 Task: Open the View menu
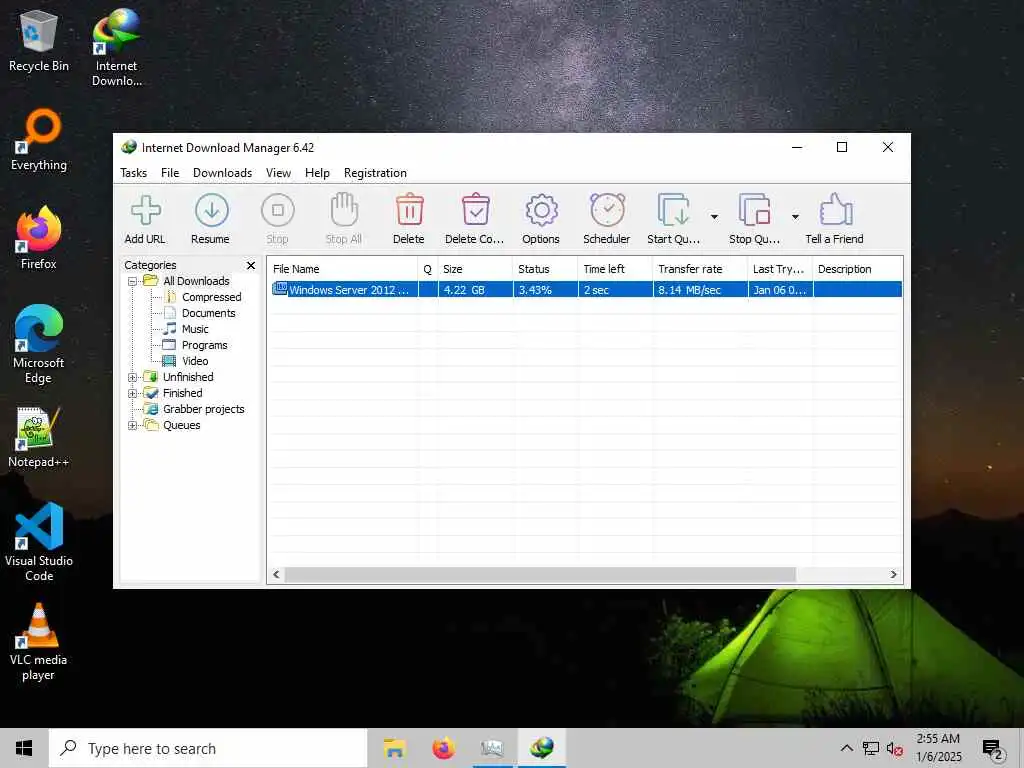pos(278,173)
